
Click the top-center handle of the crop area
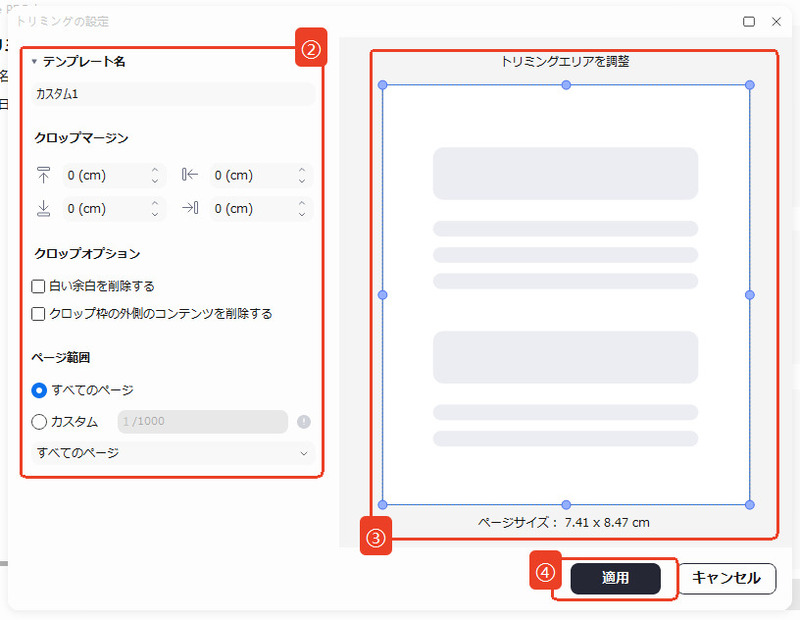click(565, 83)
